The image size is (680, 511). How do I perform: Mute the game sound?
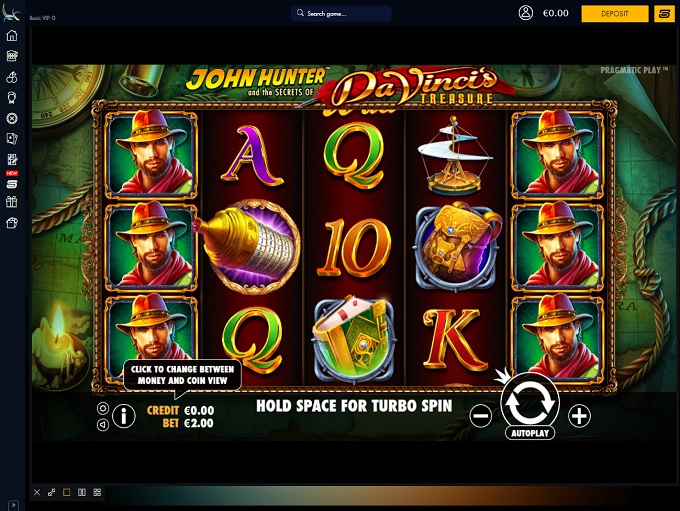click(103, 424)
